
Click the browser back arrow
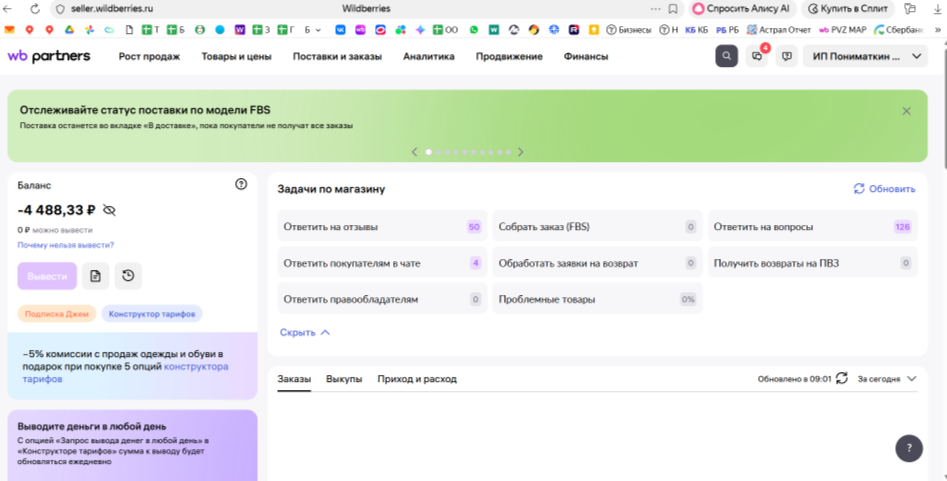[x=7, y=9]
